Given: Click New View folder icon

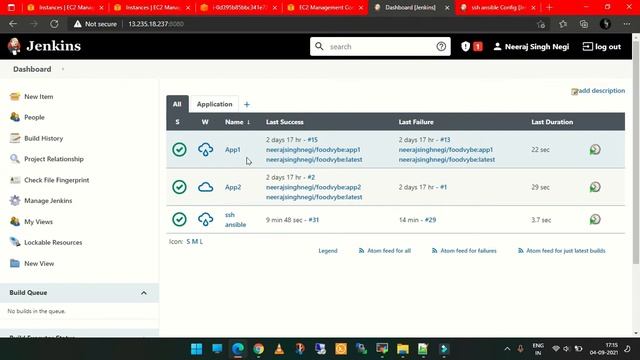Looking at the screenshot, I should pos(15,263).
